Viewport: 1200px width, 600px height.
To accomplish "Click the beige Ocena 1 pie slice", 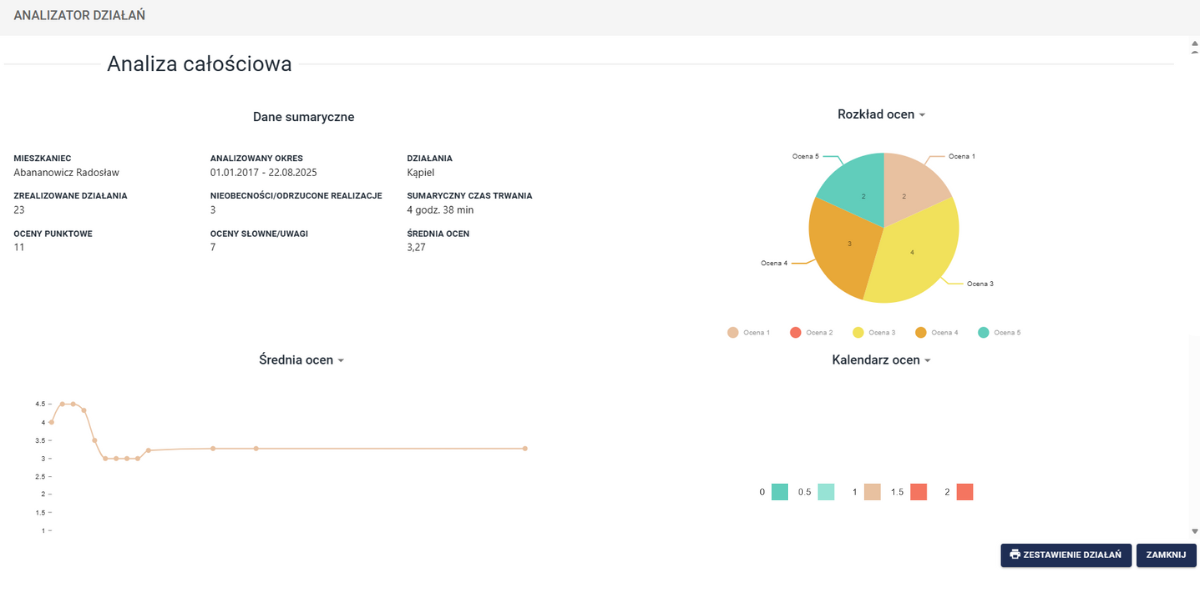I will (912, 183).
